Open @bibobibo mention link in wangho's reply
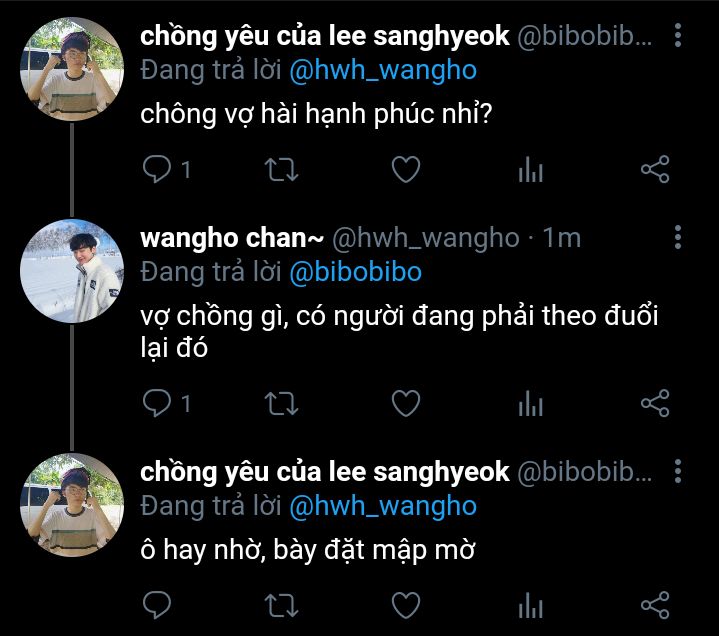 coord(355,272)
